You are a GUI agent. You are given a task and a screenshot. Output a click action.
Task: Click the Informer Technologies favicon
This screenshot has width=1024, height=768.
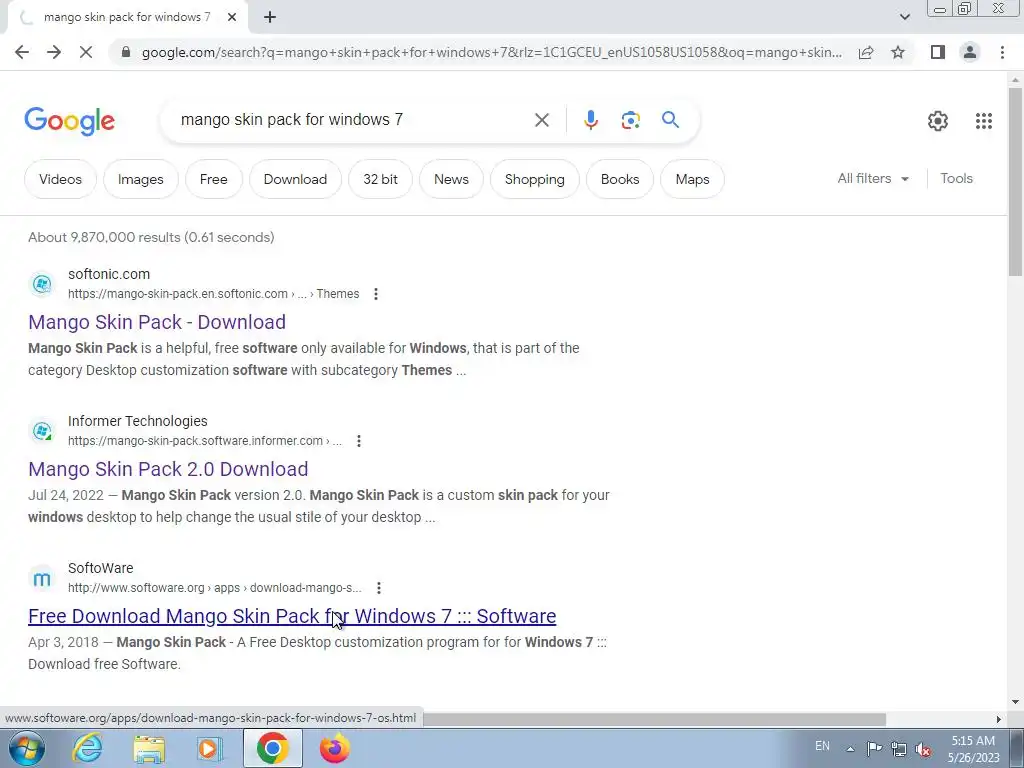pos(42,431)
